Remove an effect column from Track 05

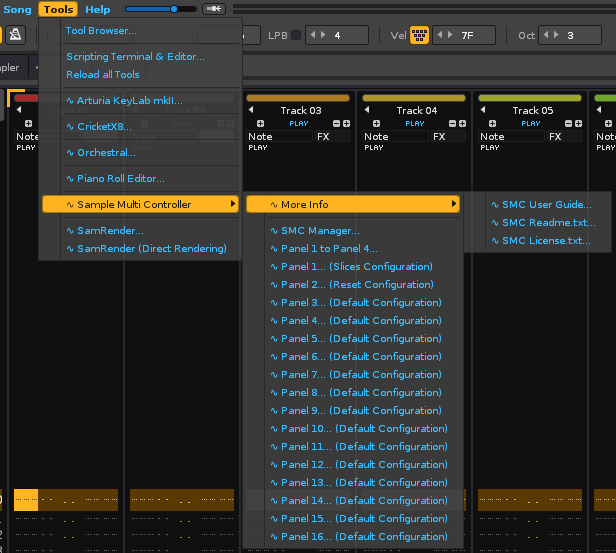click(568, 123)
